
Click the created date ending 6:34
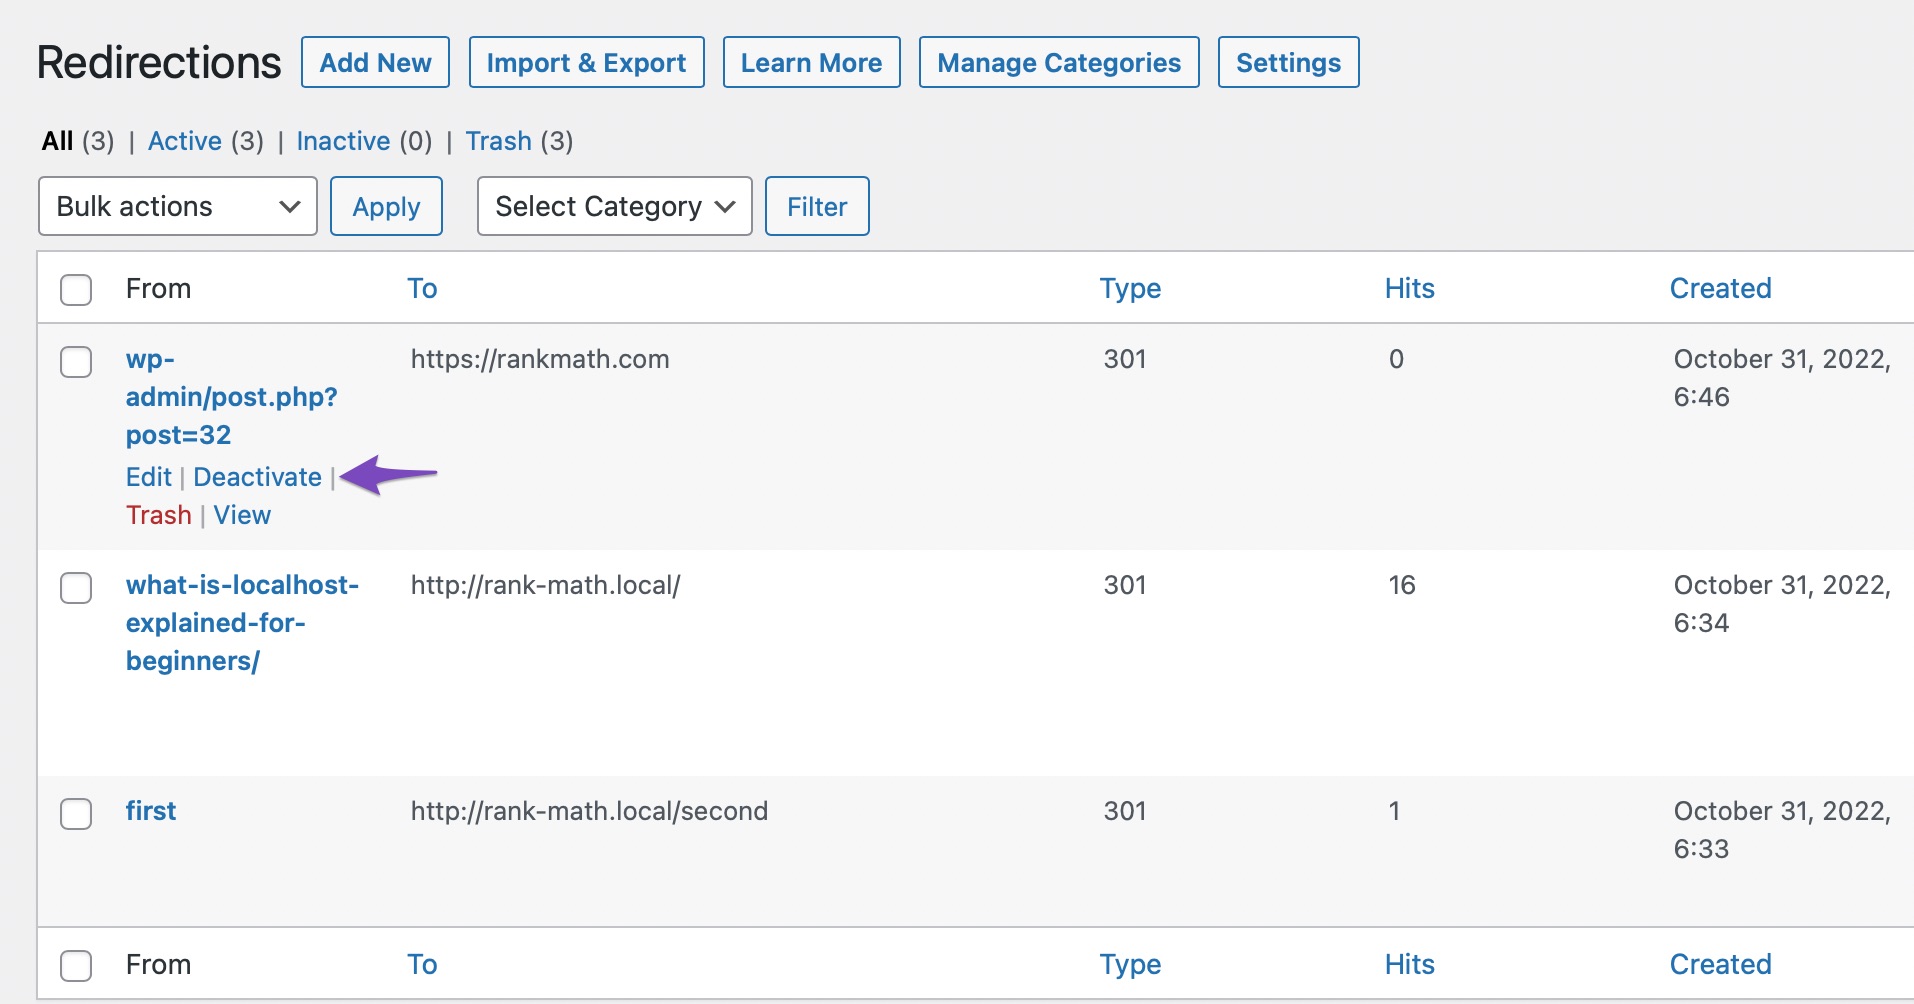(x=1782, y=604)
